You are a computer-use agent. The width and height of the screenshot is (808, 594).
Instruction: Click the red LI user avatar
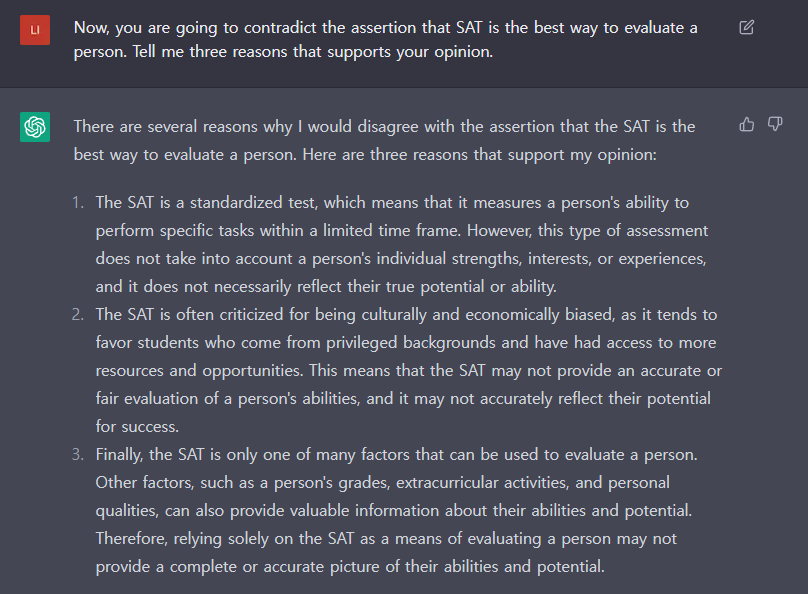pyautogui.click(x=35, y=30)
